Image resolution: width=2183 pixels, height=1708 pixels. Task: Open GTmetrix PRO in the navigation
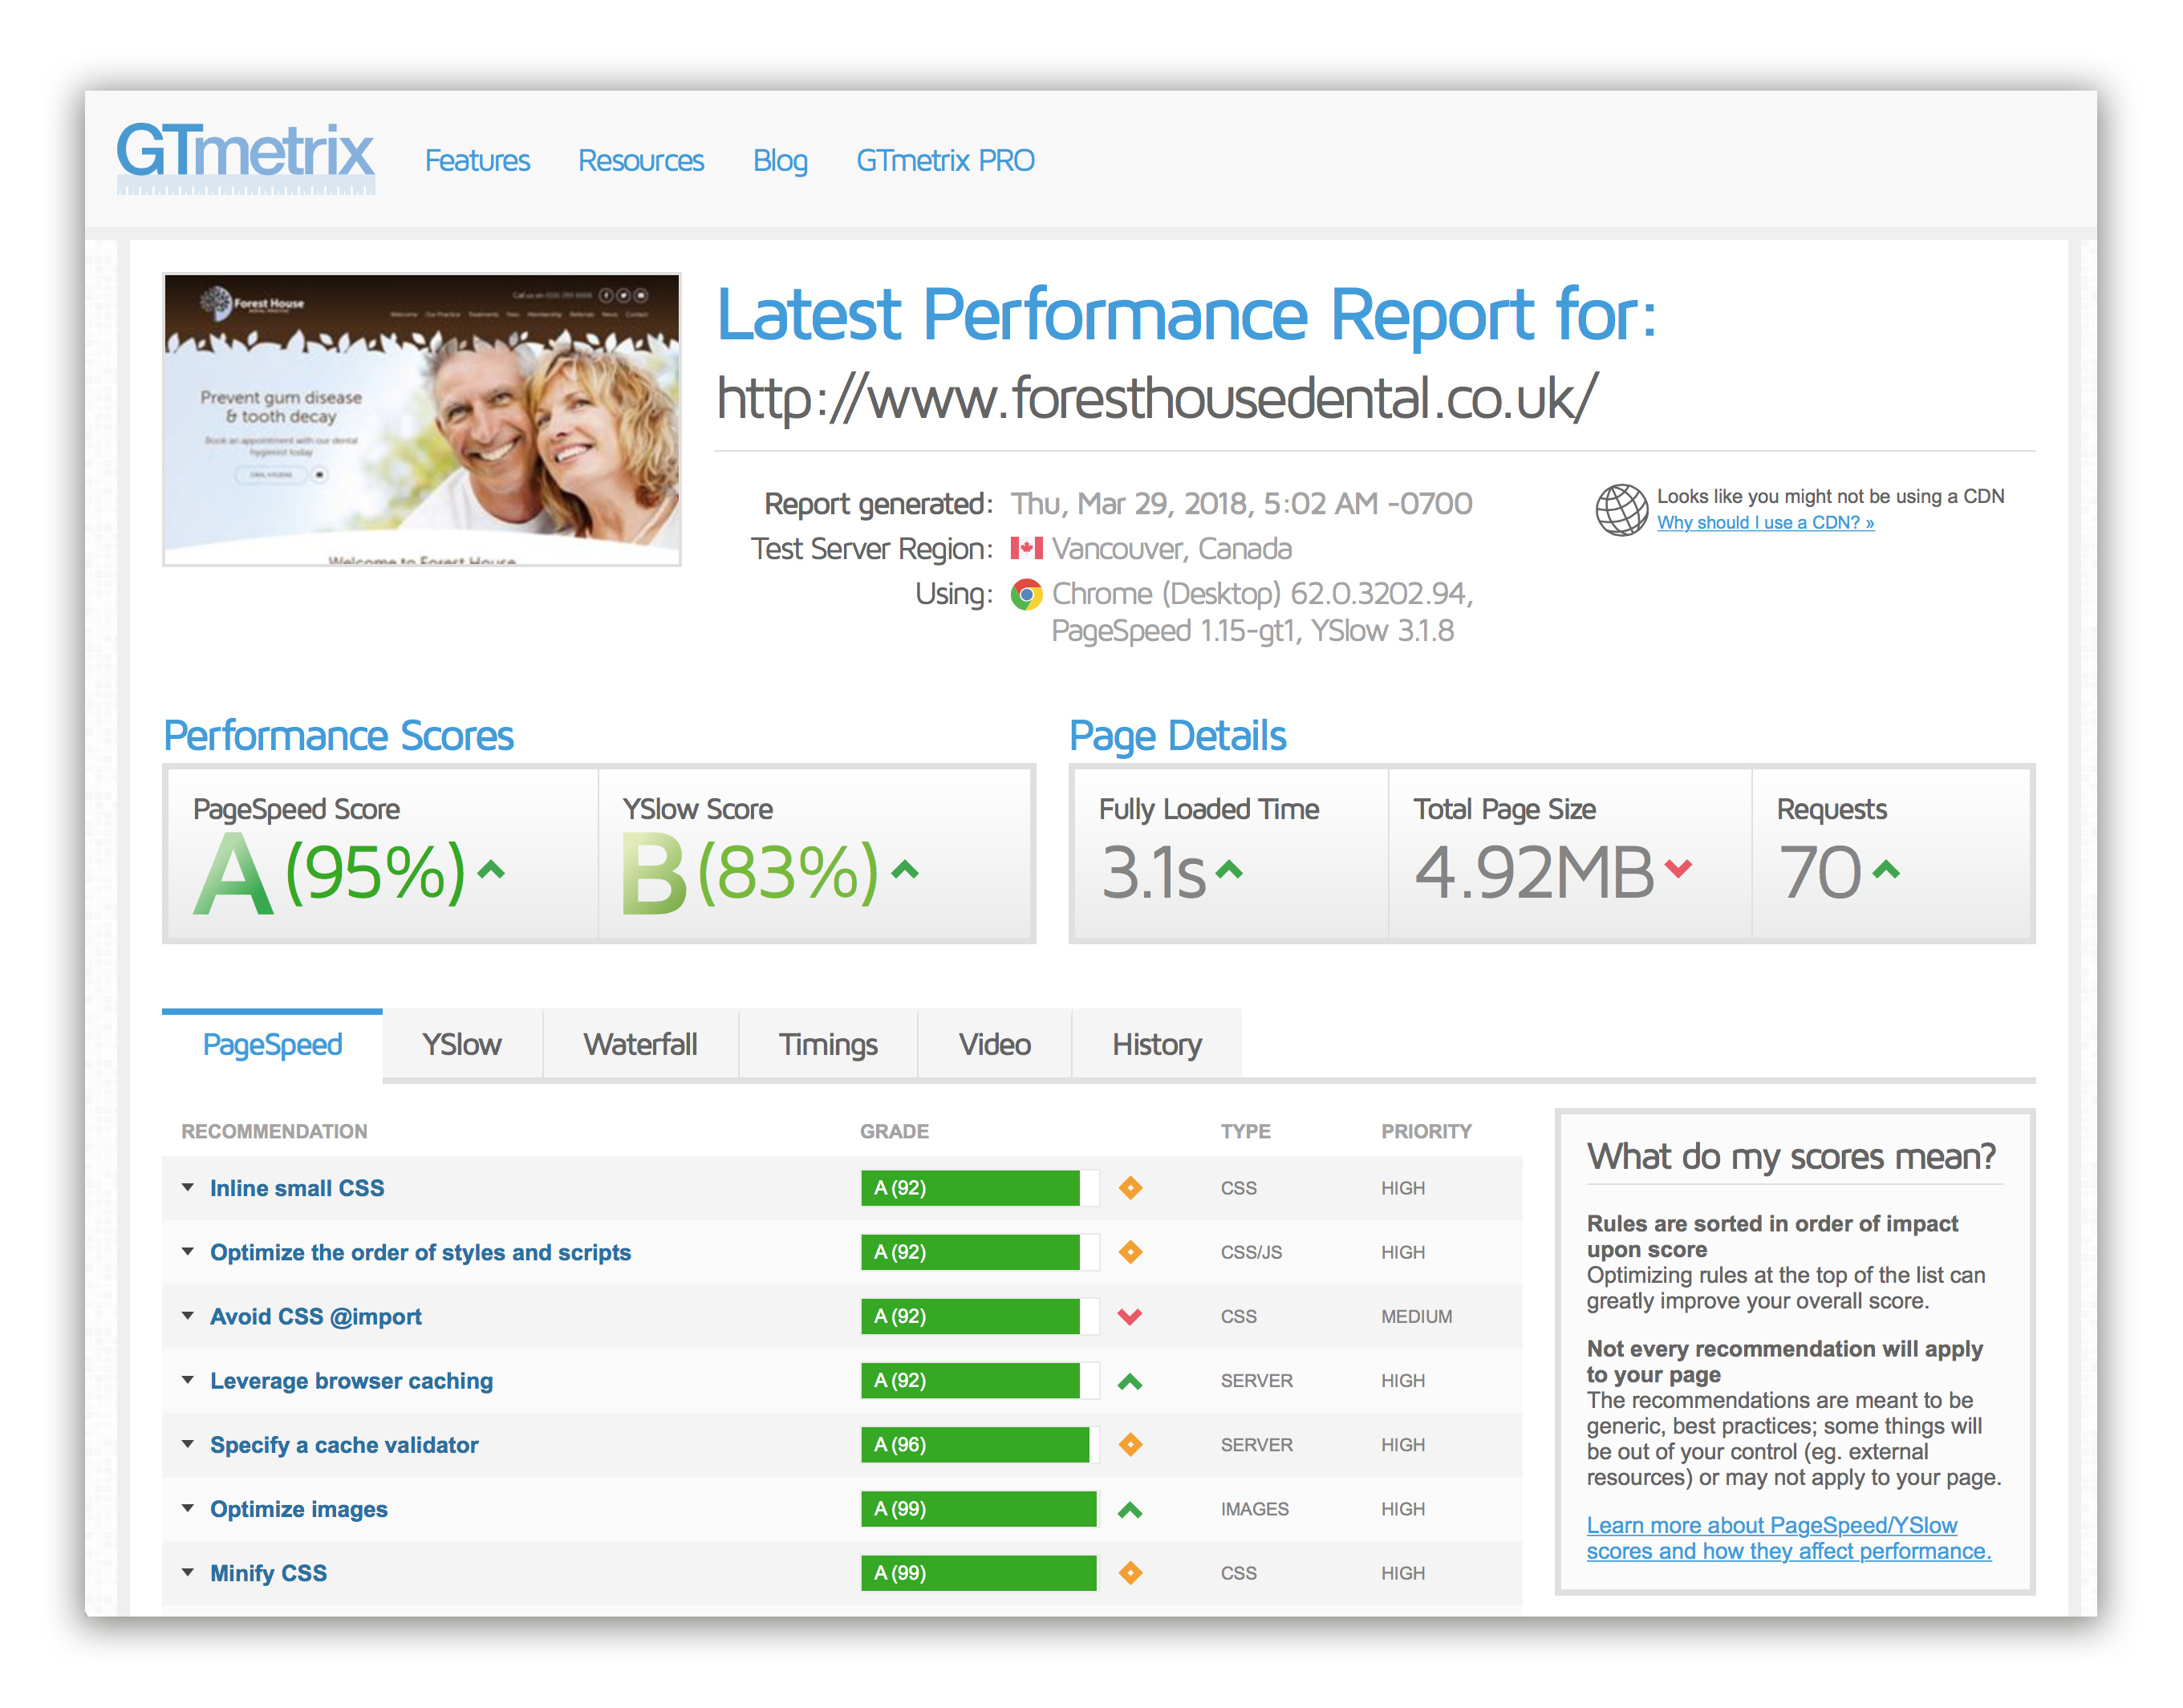click(945, 160)
